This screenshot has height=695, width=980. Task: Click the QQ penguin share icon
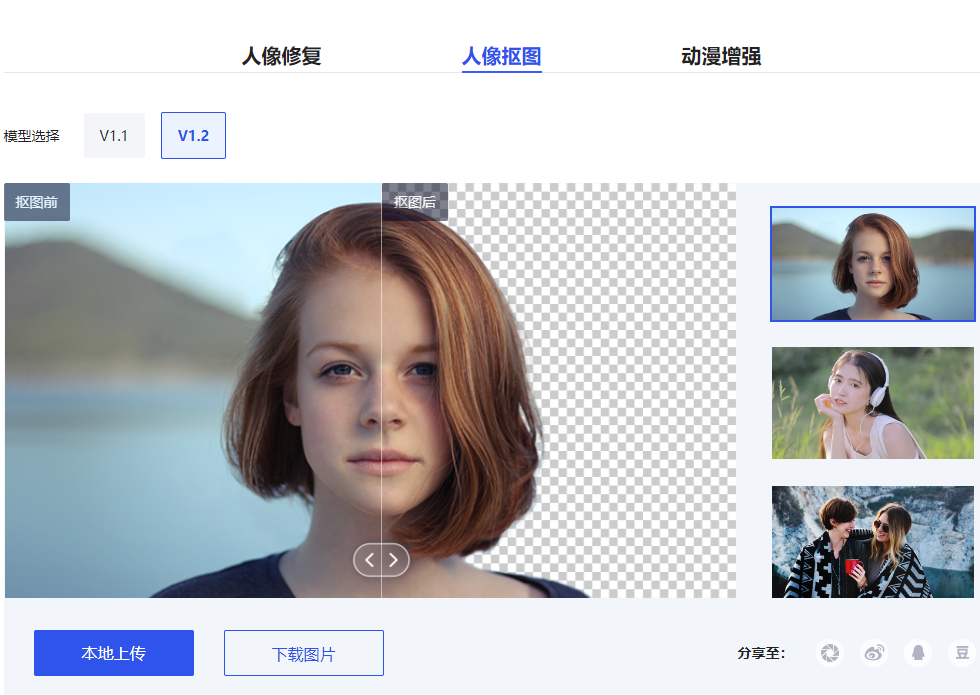(918, 653)
